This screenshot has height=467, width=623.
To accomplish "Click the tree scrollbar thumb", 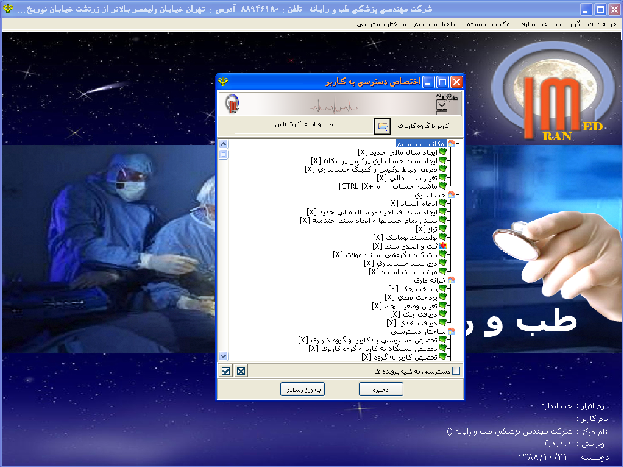I will pyautogui.click(x=224, y=154).
